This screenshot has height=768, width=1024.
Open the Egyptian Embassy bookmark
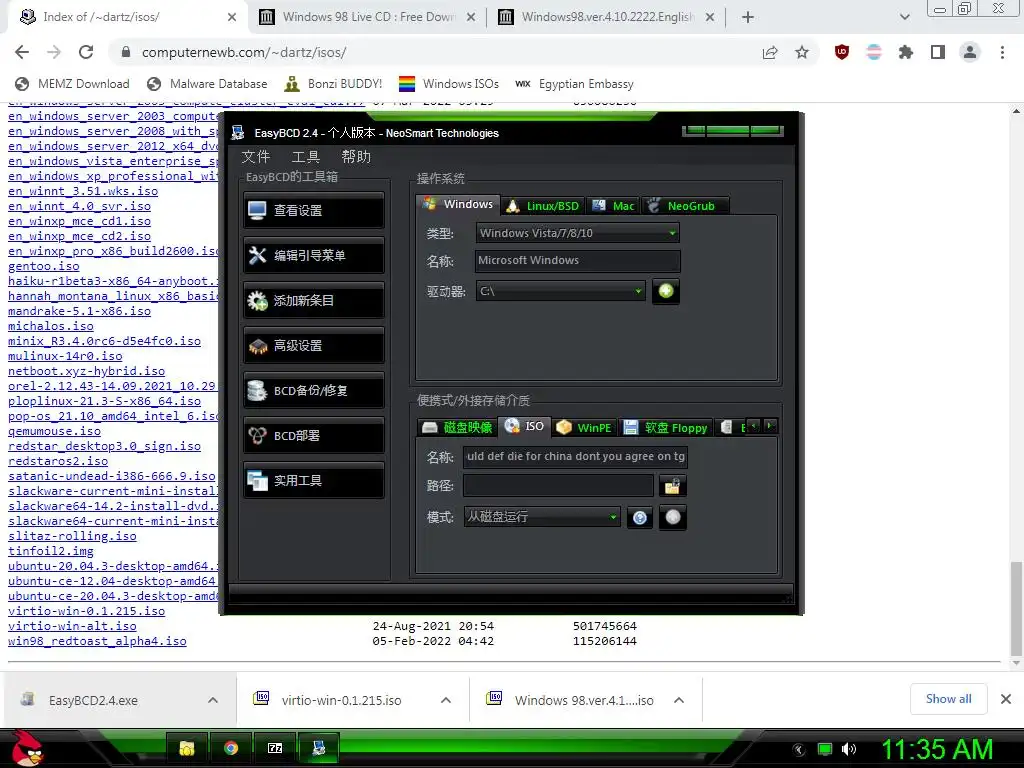coord(574,84)
